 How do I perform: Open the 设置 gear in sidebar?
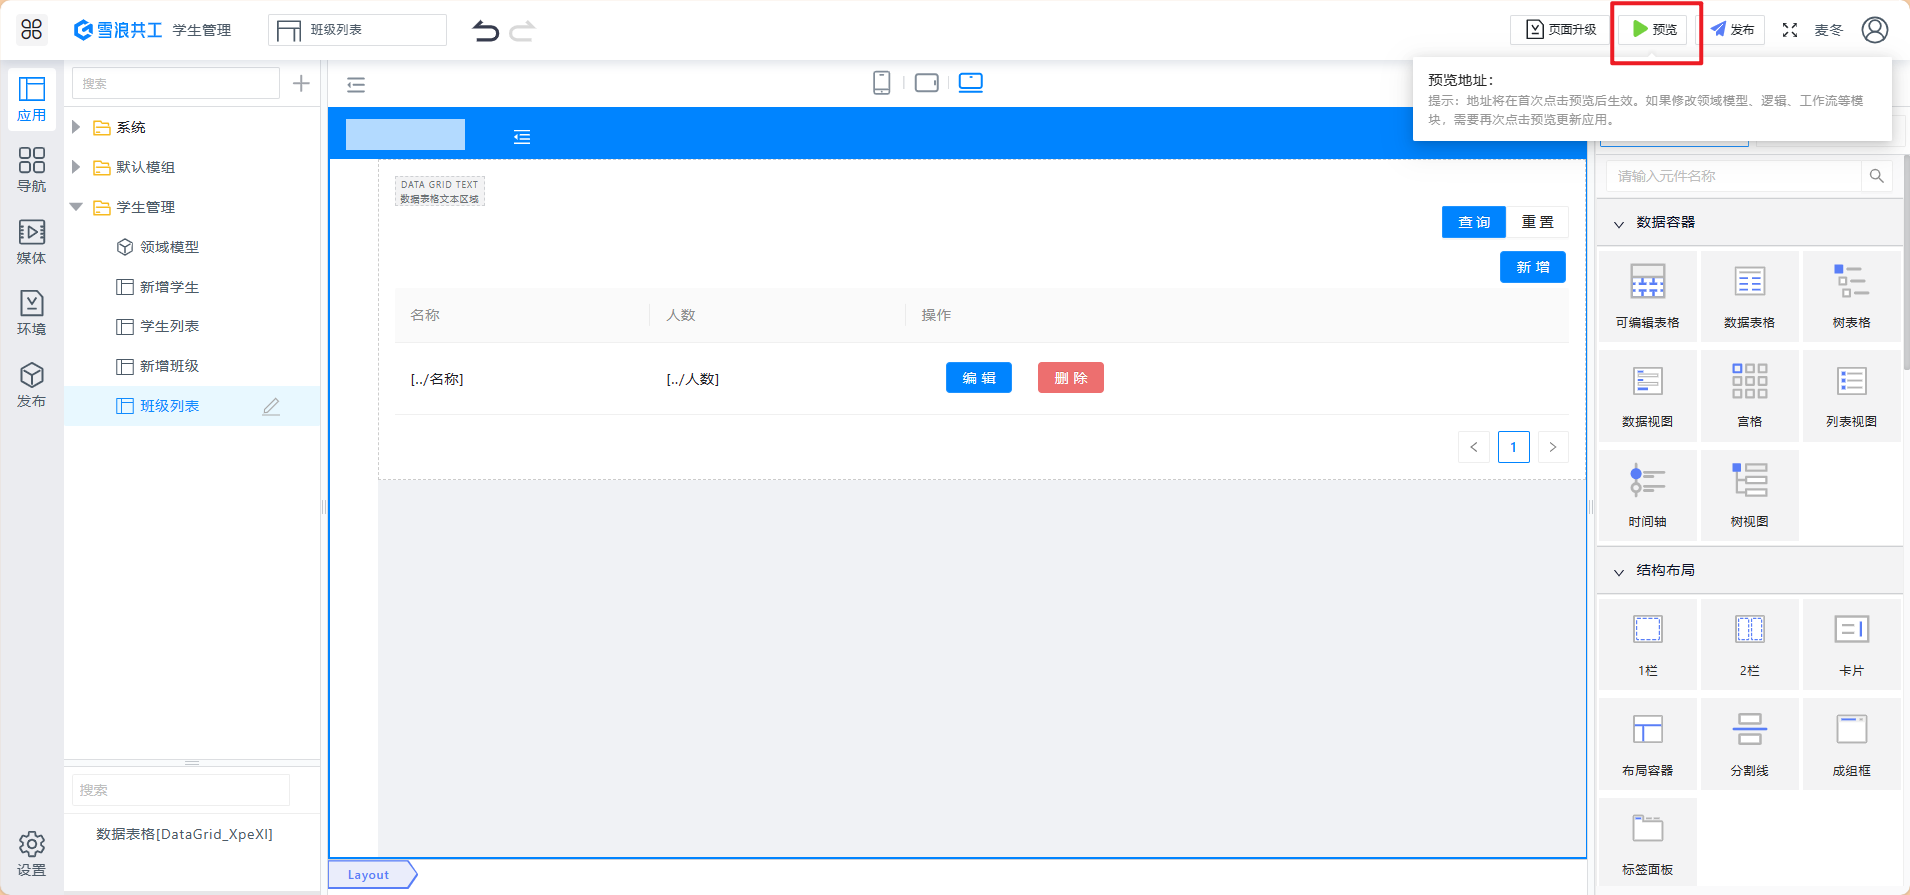pos(31,853)
